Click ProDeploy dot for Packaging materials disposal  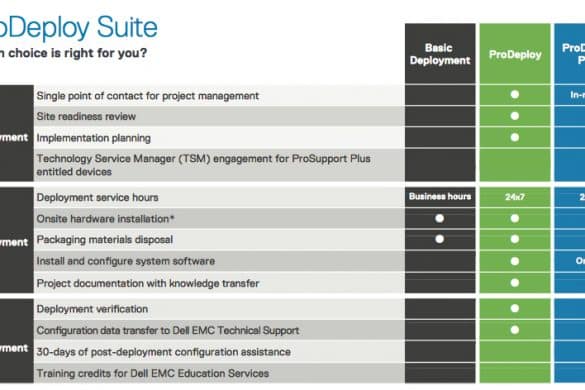[515, 239]
